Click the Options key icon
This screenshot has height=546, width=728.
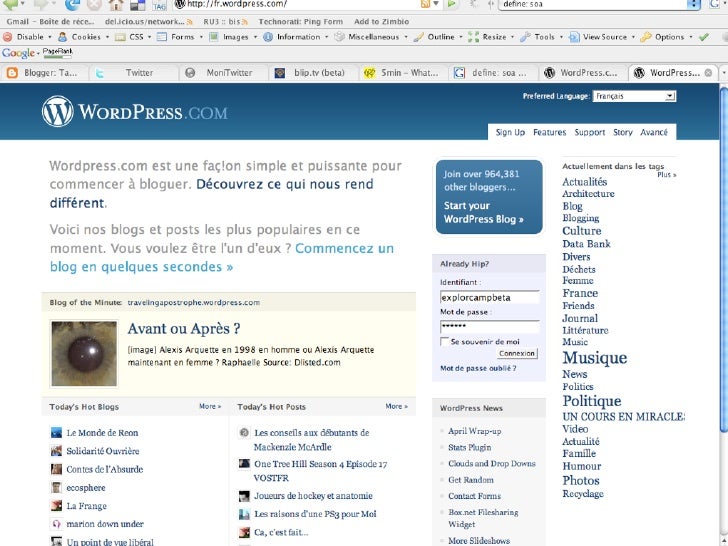(645, 37)
